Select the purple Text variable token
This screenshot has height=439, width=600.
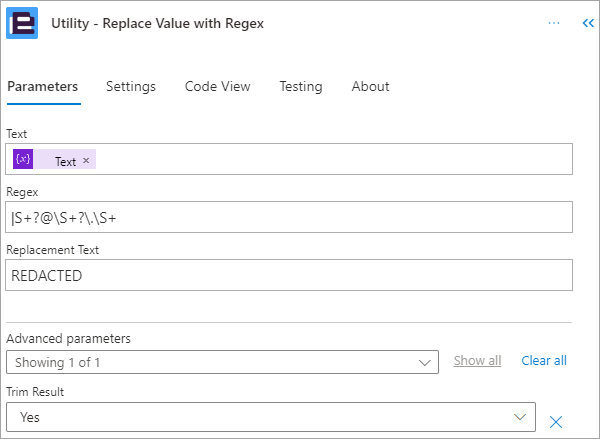[x=54, y=159]
